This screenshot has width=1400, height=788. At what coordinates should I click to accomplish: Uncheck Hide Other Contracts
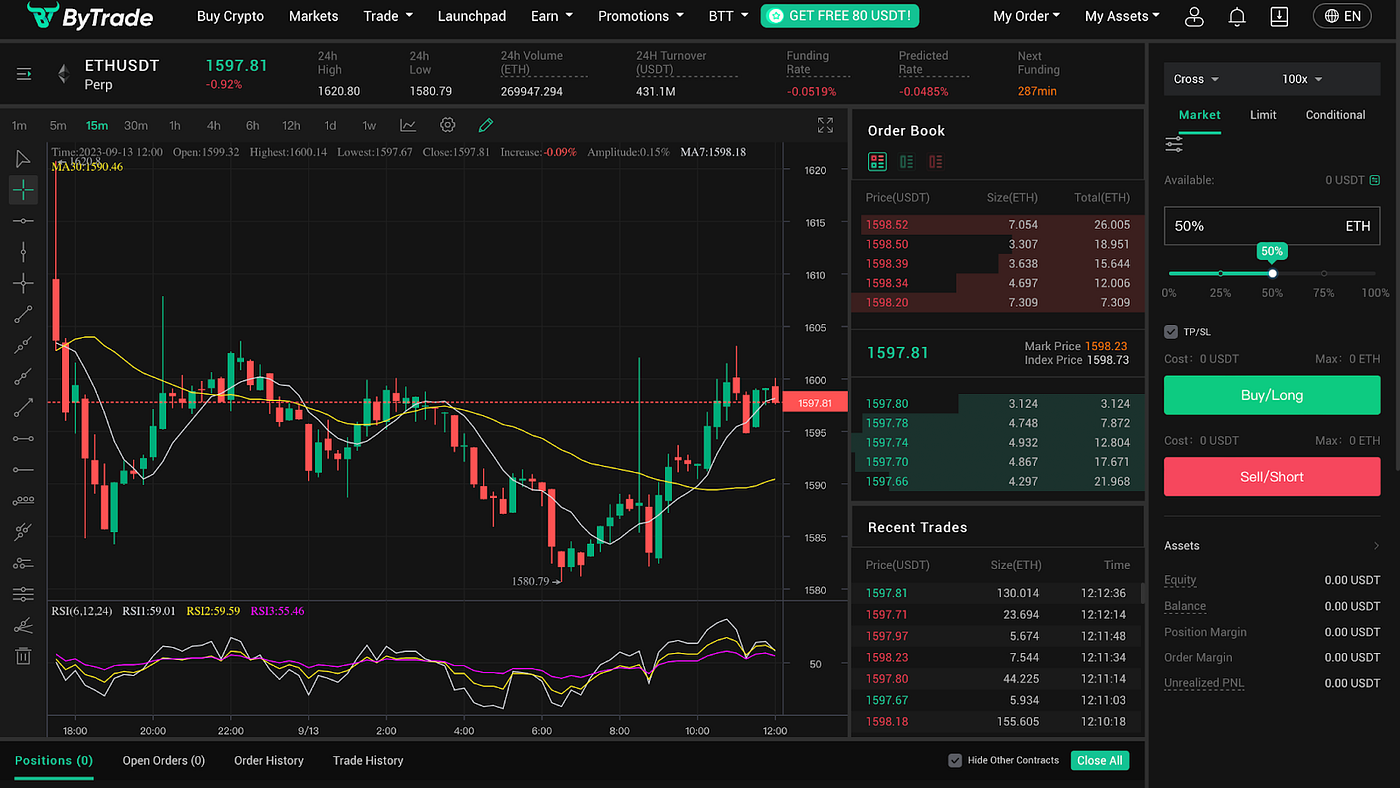point(955,760)
